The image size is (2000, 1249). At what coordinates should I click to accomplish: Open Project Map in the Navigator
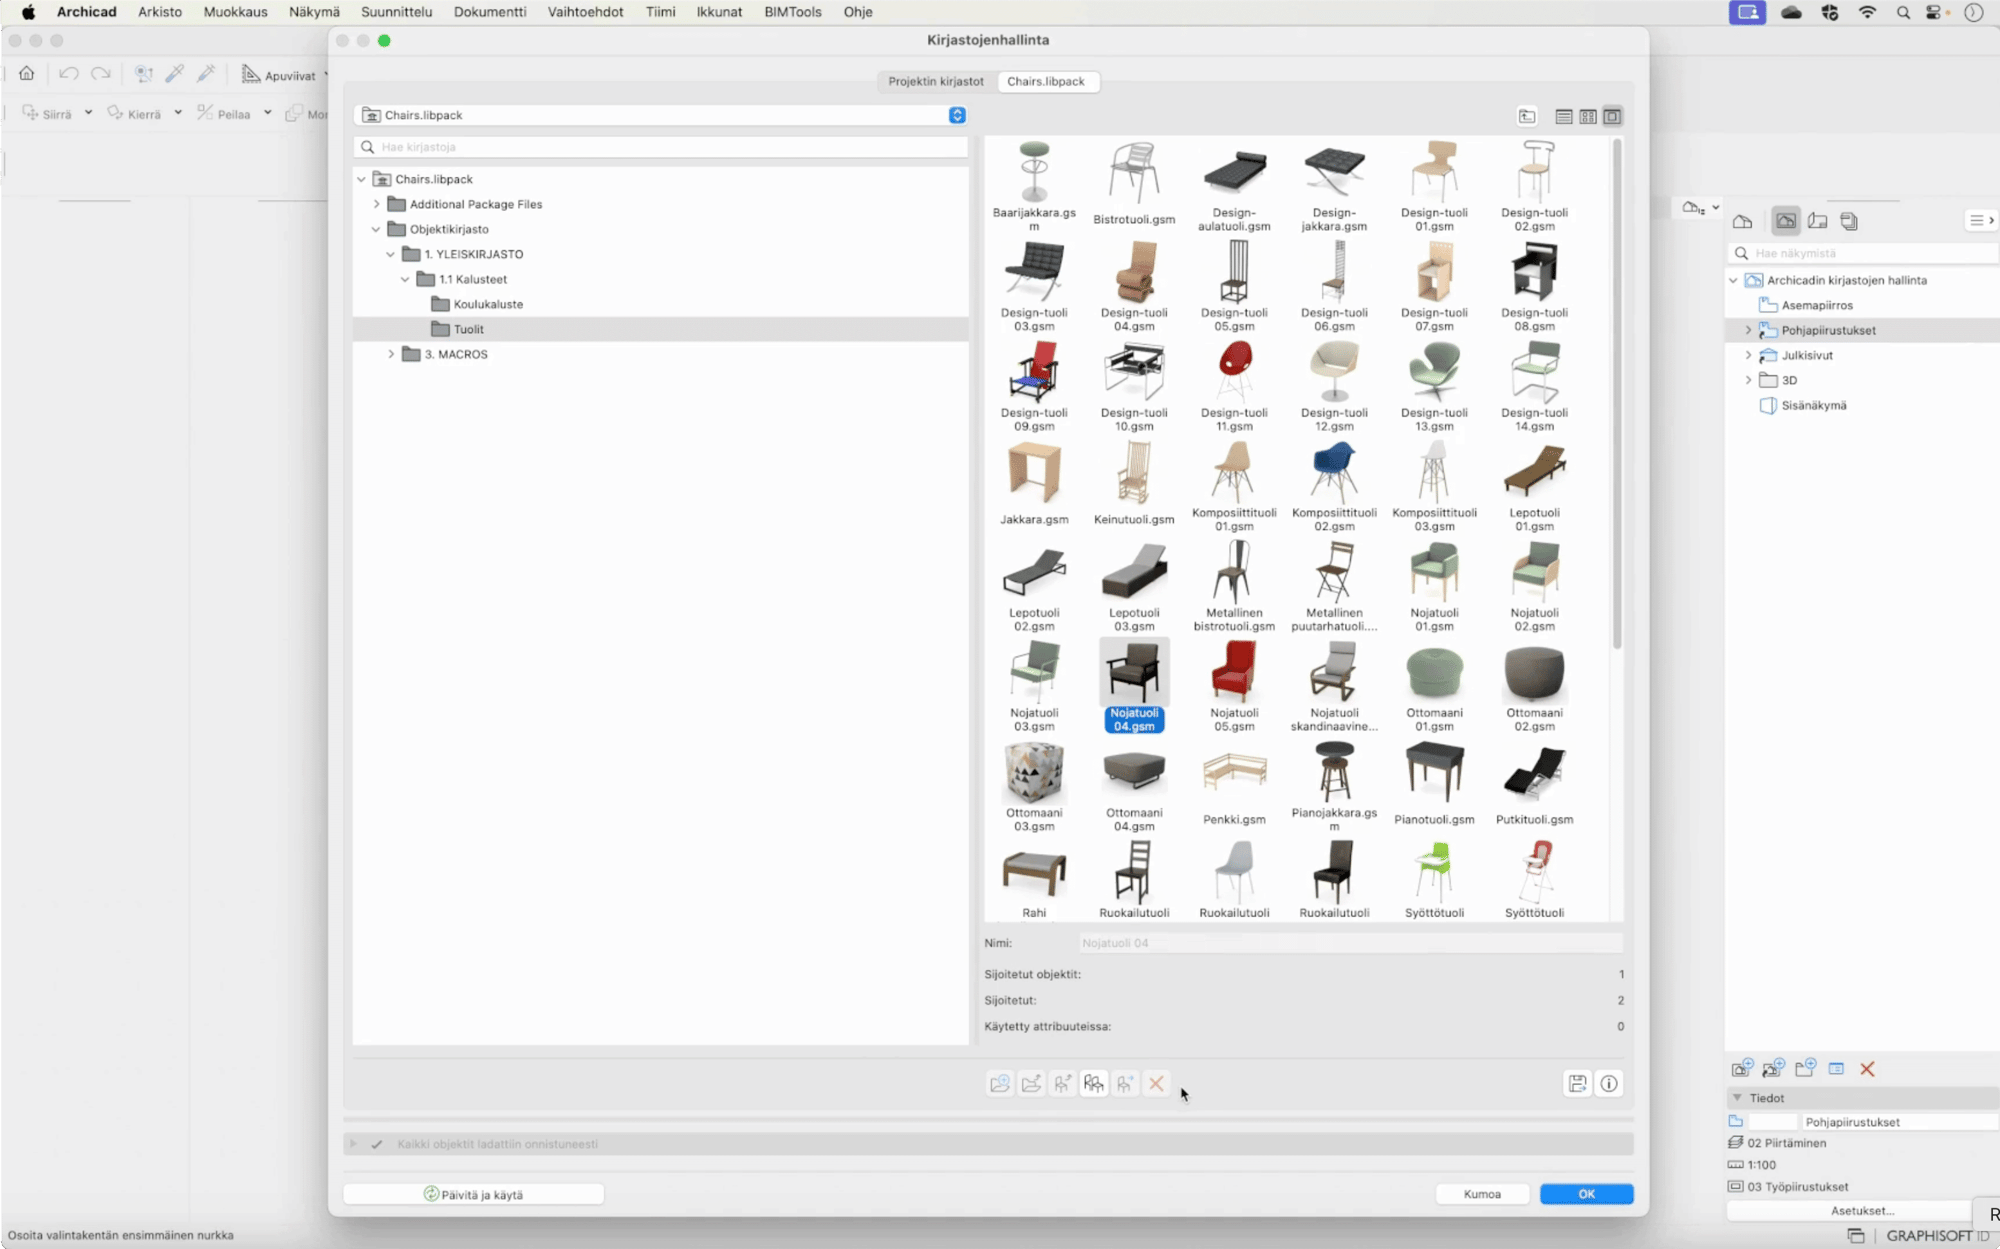pyautogui.click(x=1743, y=222)
